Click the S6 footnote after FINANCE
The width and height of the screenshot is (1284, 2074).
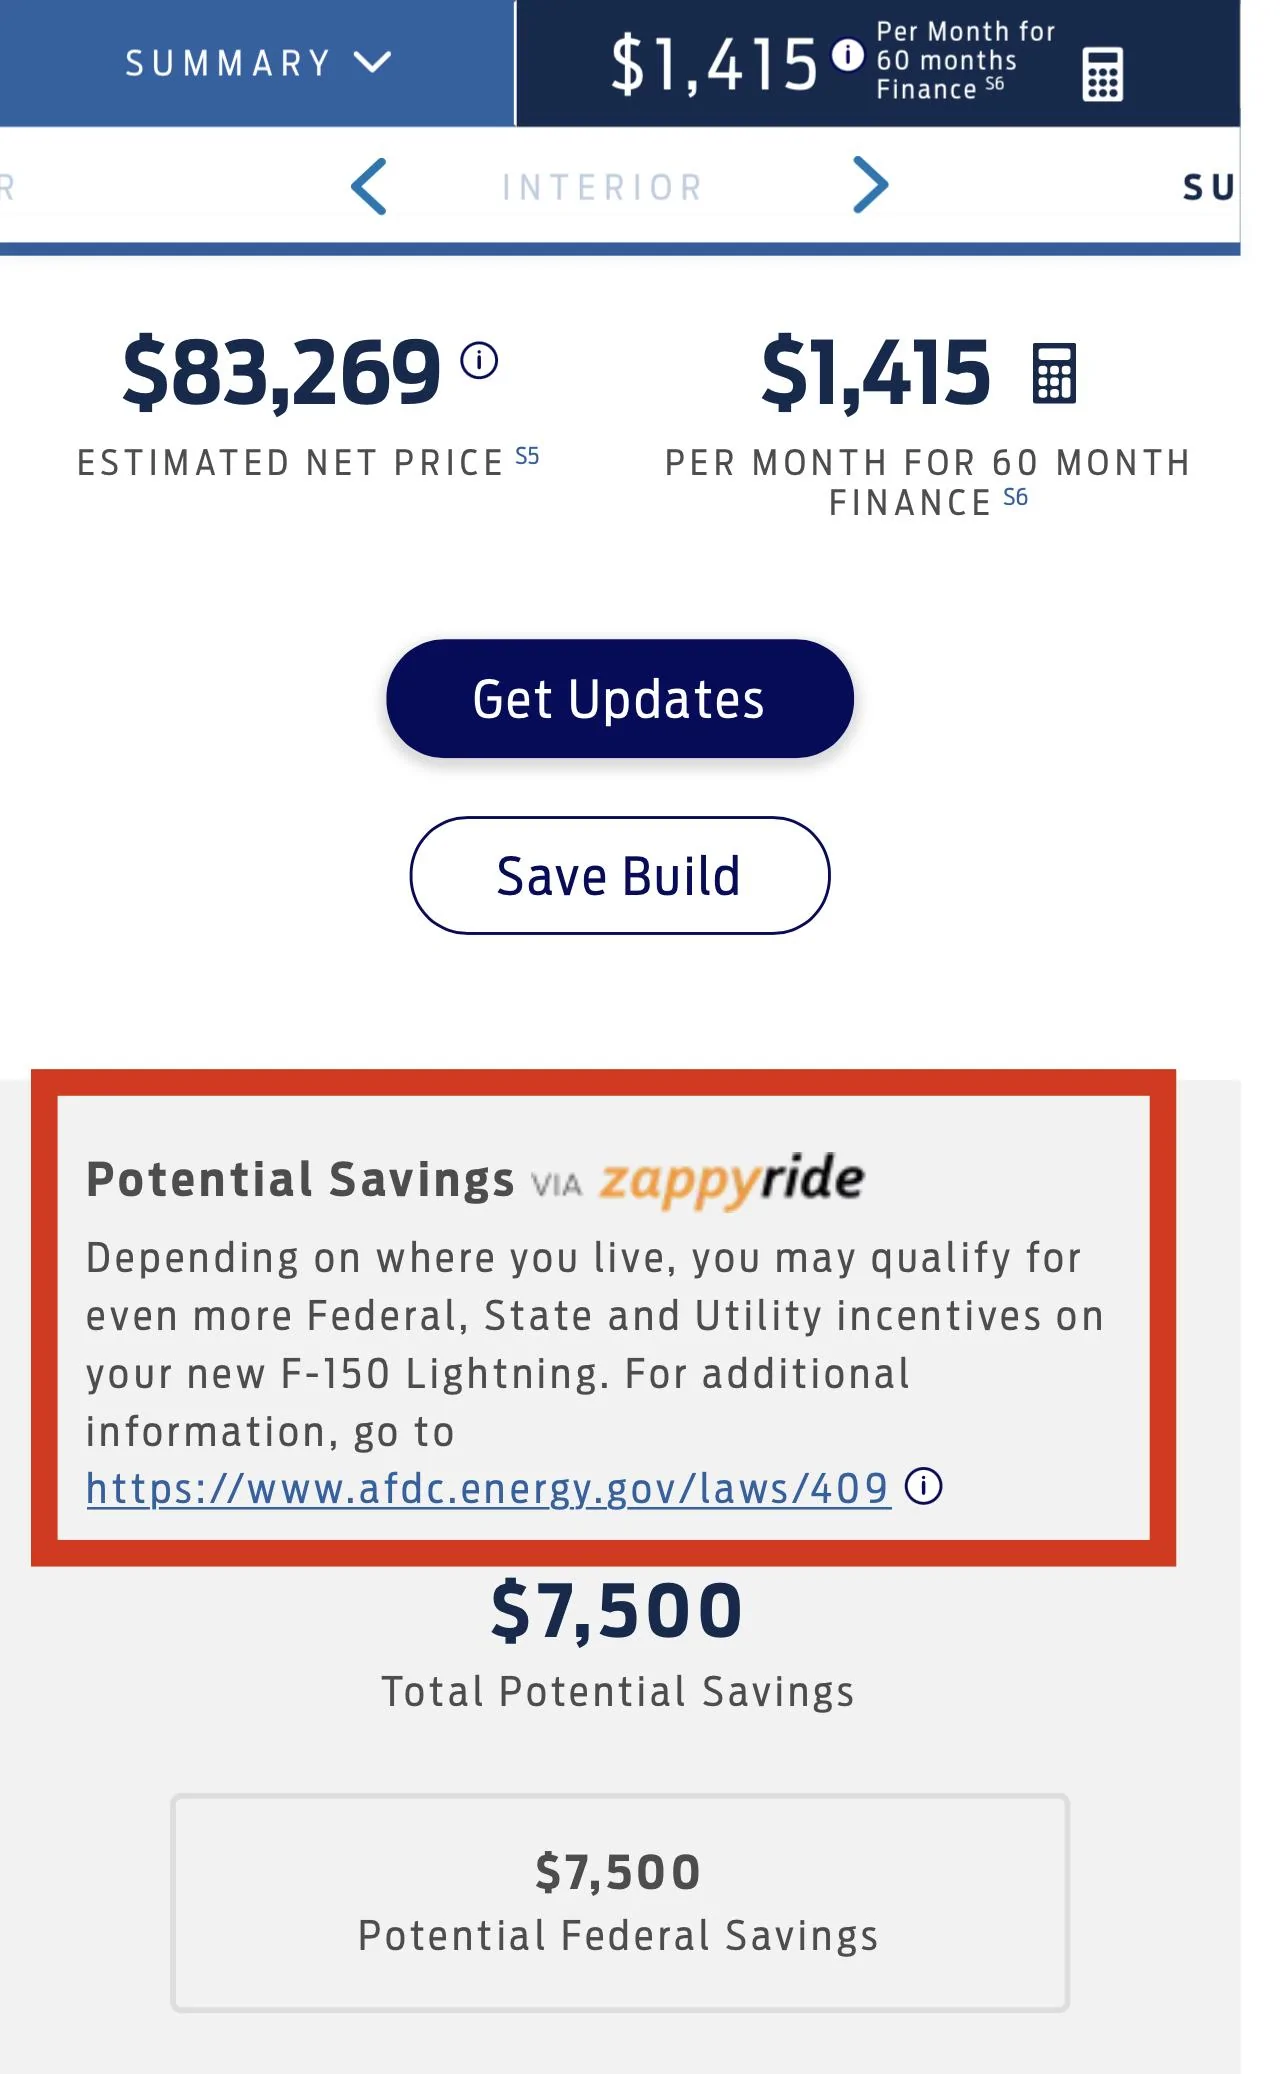pyautogui.click(x=1015, y=498)
